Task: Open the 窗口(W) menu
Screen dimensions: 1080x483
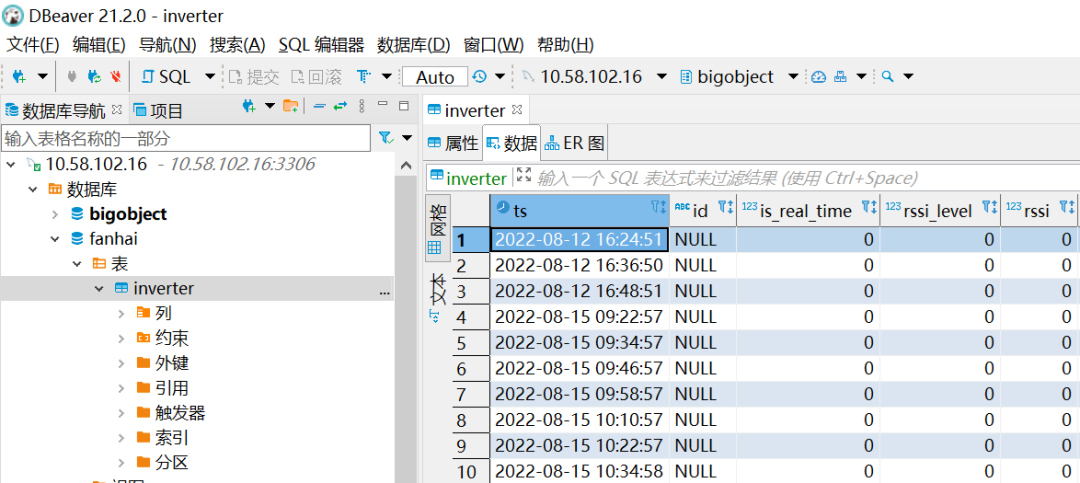Action: [x=493, y=45]
